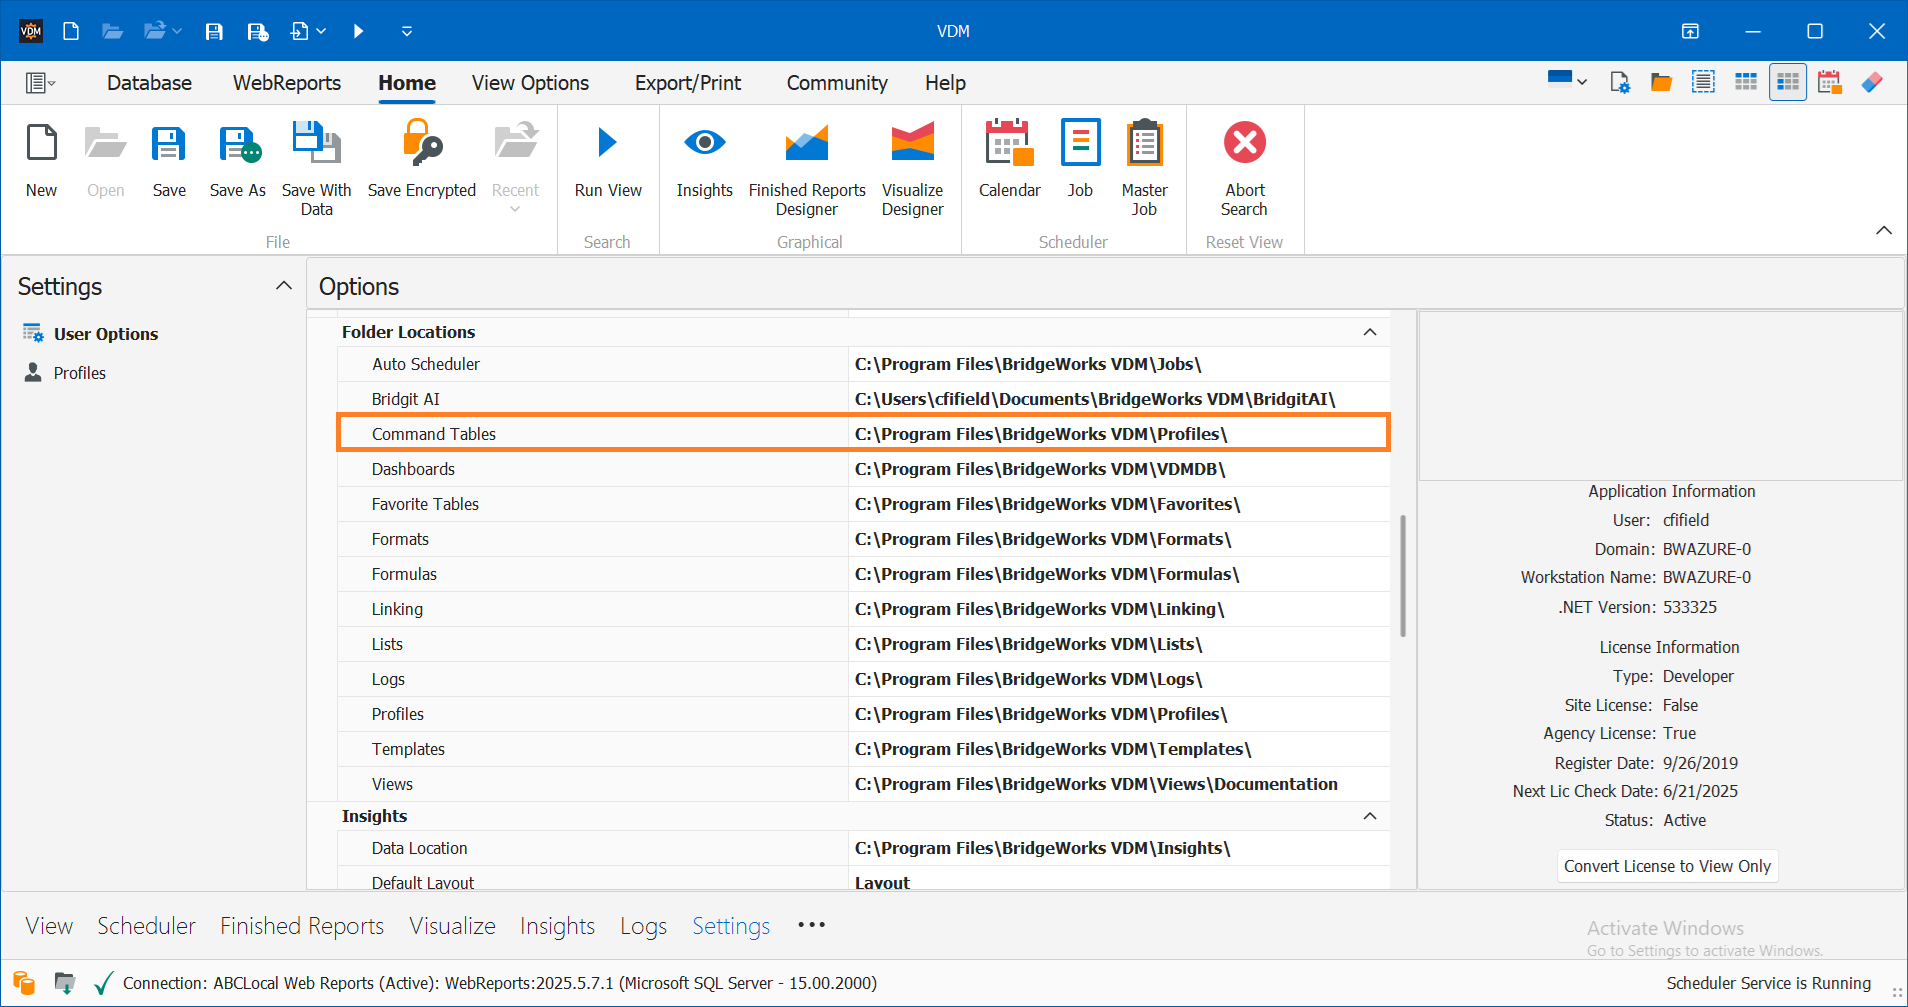1908x1007 pixels.
Task: Select the Templates folder row
Action: pos(864,749)
